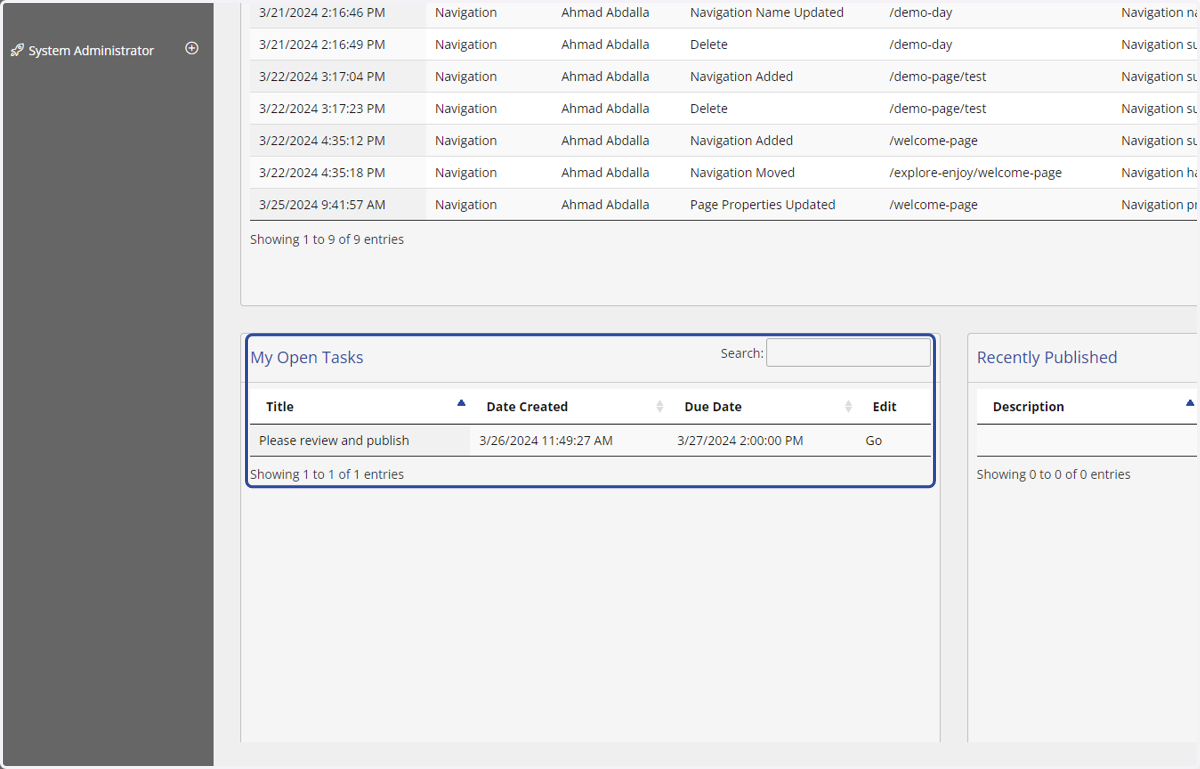Click the 3/27/2024 2:00:00 PM due date

[x=740, y=440]
